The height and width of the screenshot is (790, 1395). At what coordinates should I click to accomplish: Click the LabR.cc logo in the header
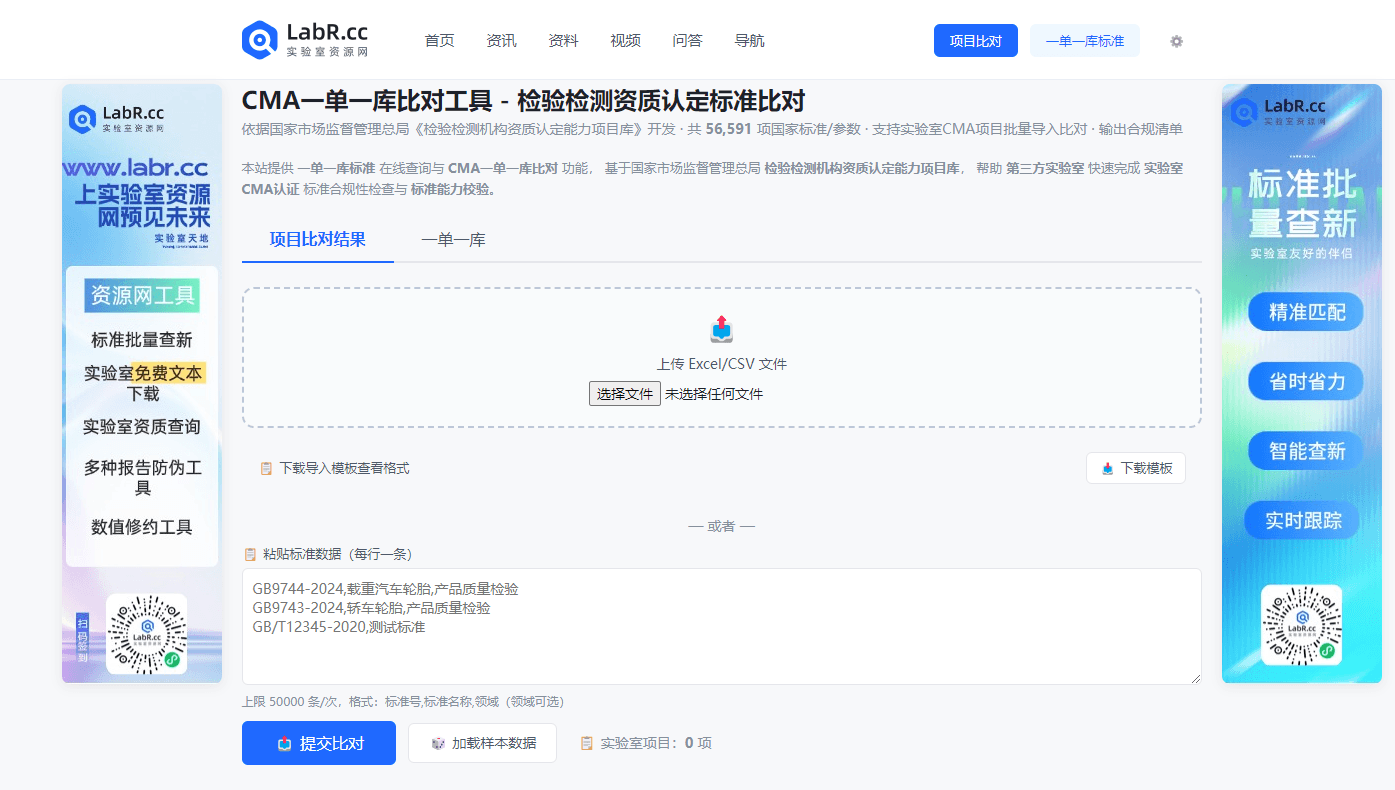click(x=305, y=40)
